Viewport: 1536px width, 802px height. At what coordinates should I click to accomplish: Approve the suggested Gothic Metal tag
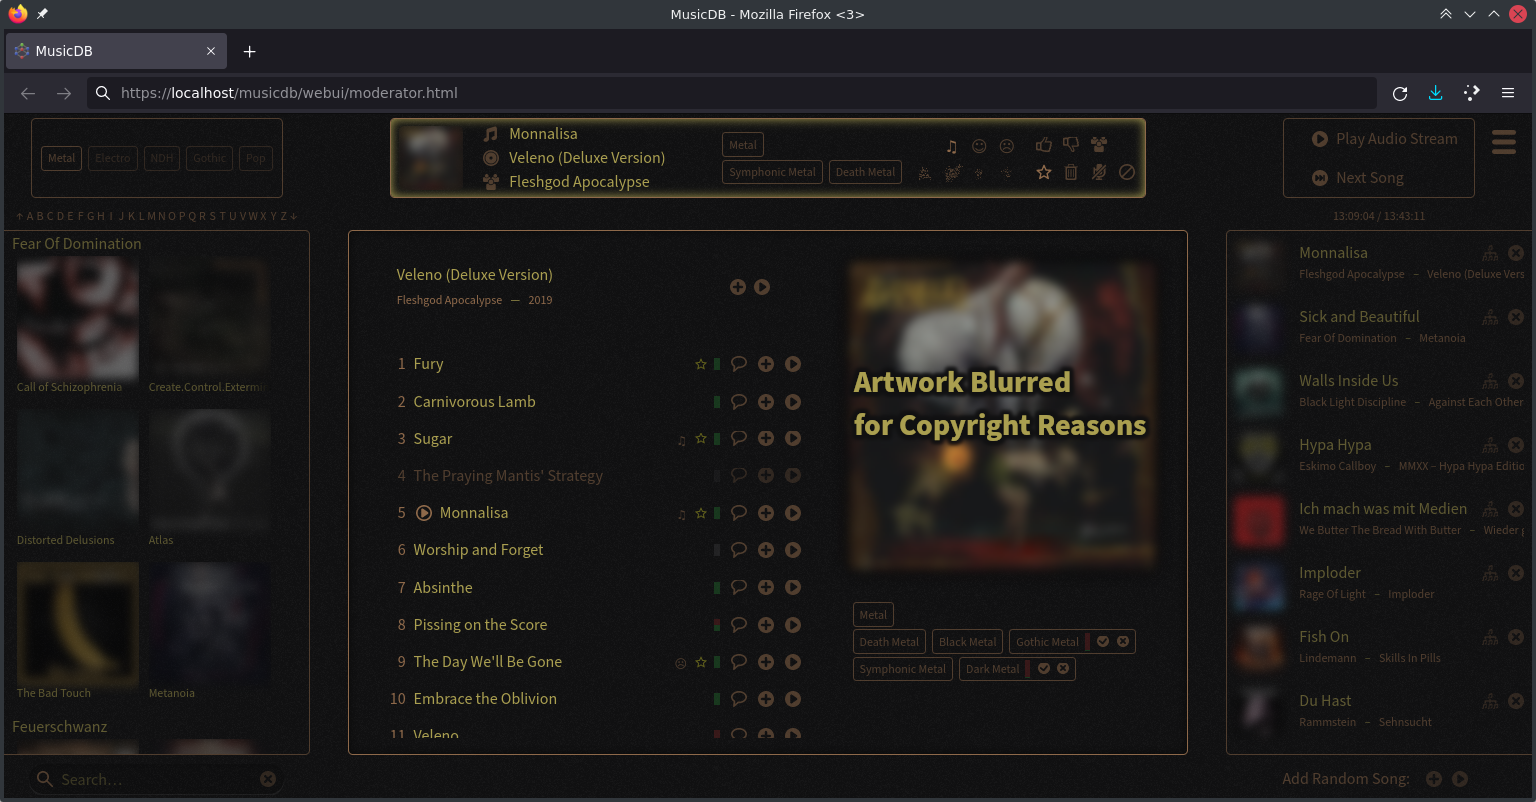[1103, 642]
